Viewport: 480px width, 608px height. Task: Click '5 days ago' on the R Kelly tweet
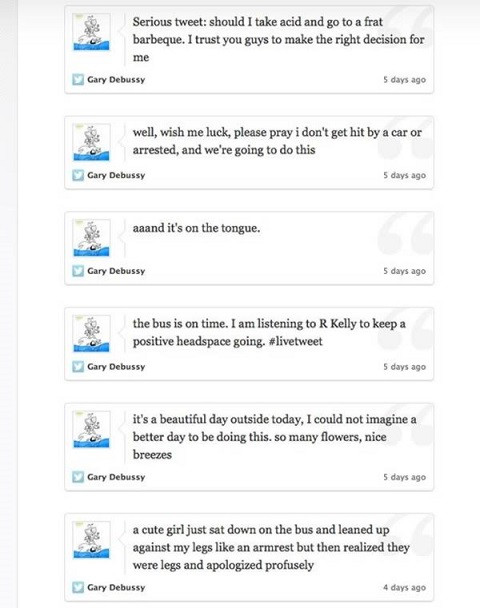coord(404,366)
